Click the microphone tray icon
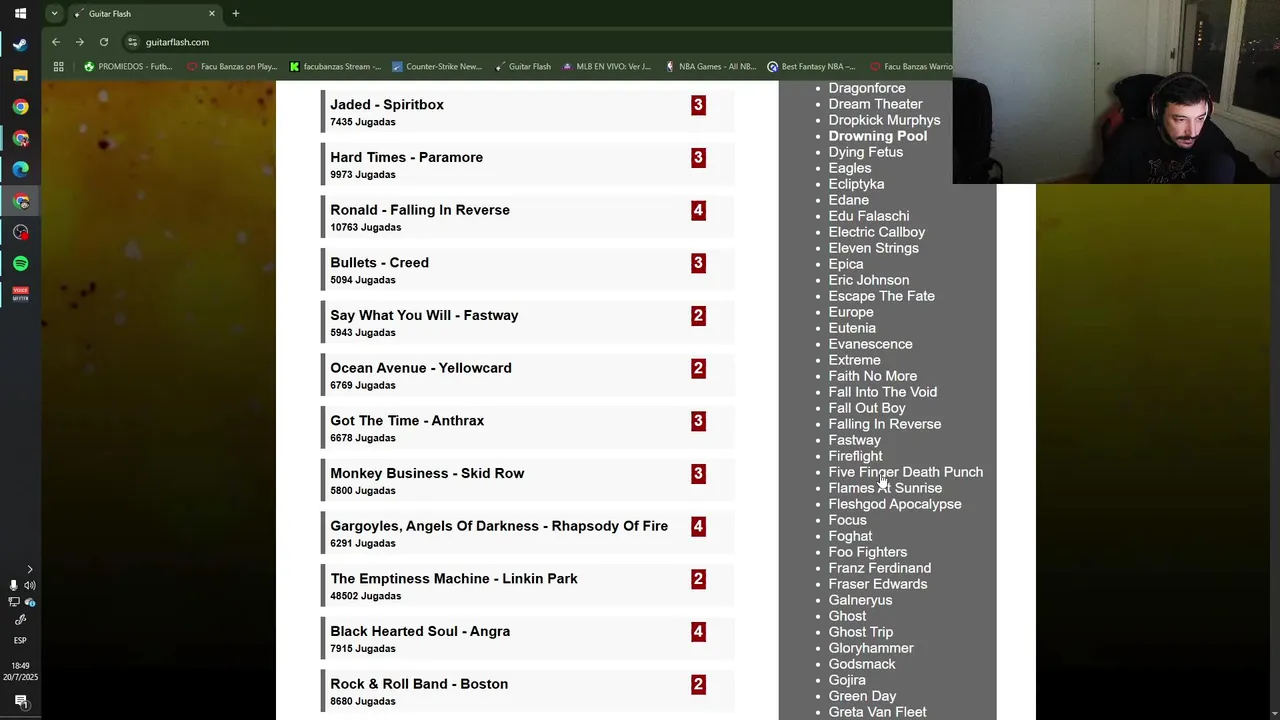Viewport: 1280px width, 720px height. pyautogui.click(x=13, y=585)
